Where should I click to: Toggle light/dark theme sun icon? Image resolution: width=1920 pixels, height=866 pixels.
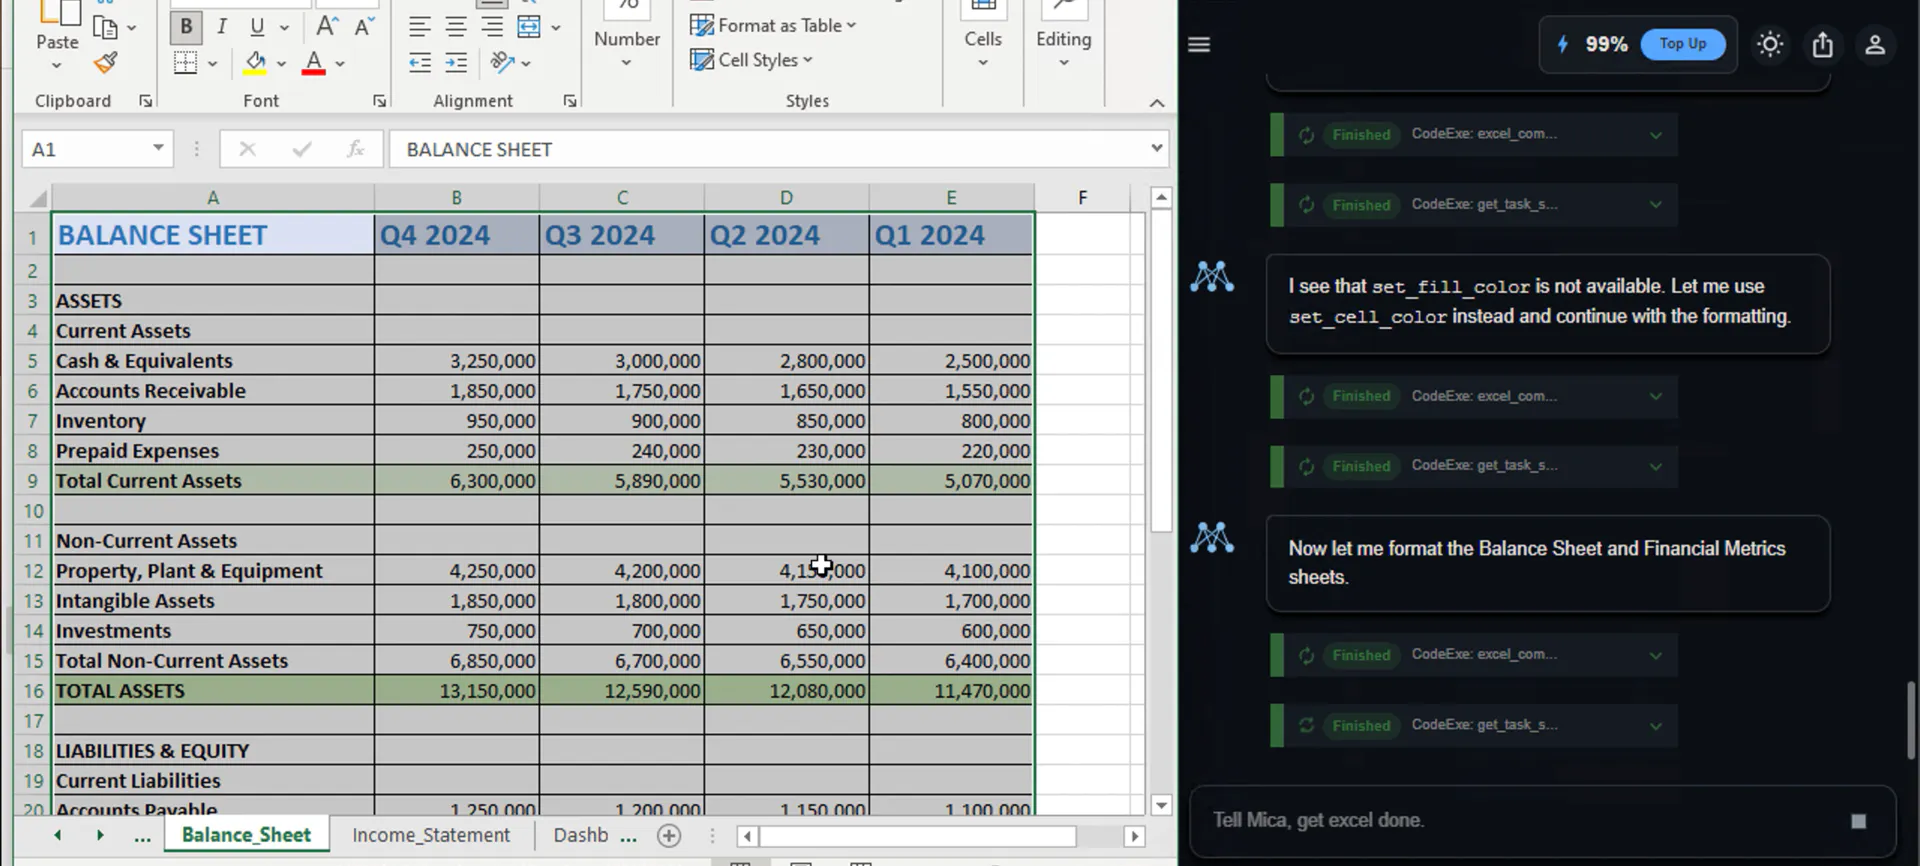click(1770, 44)
